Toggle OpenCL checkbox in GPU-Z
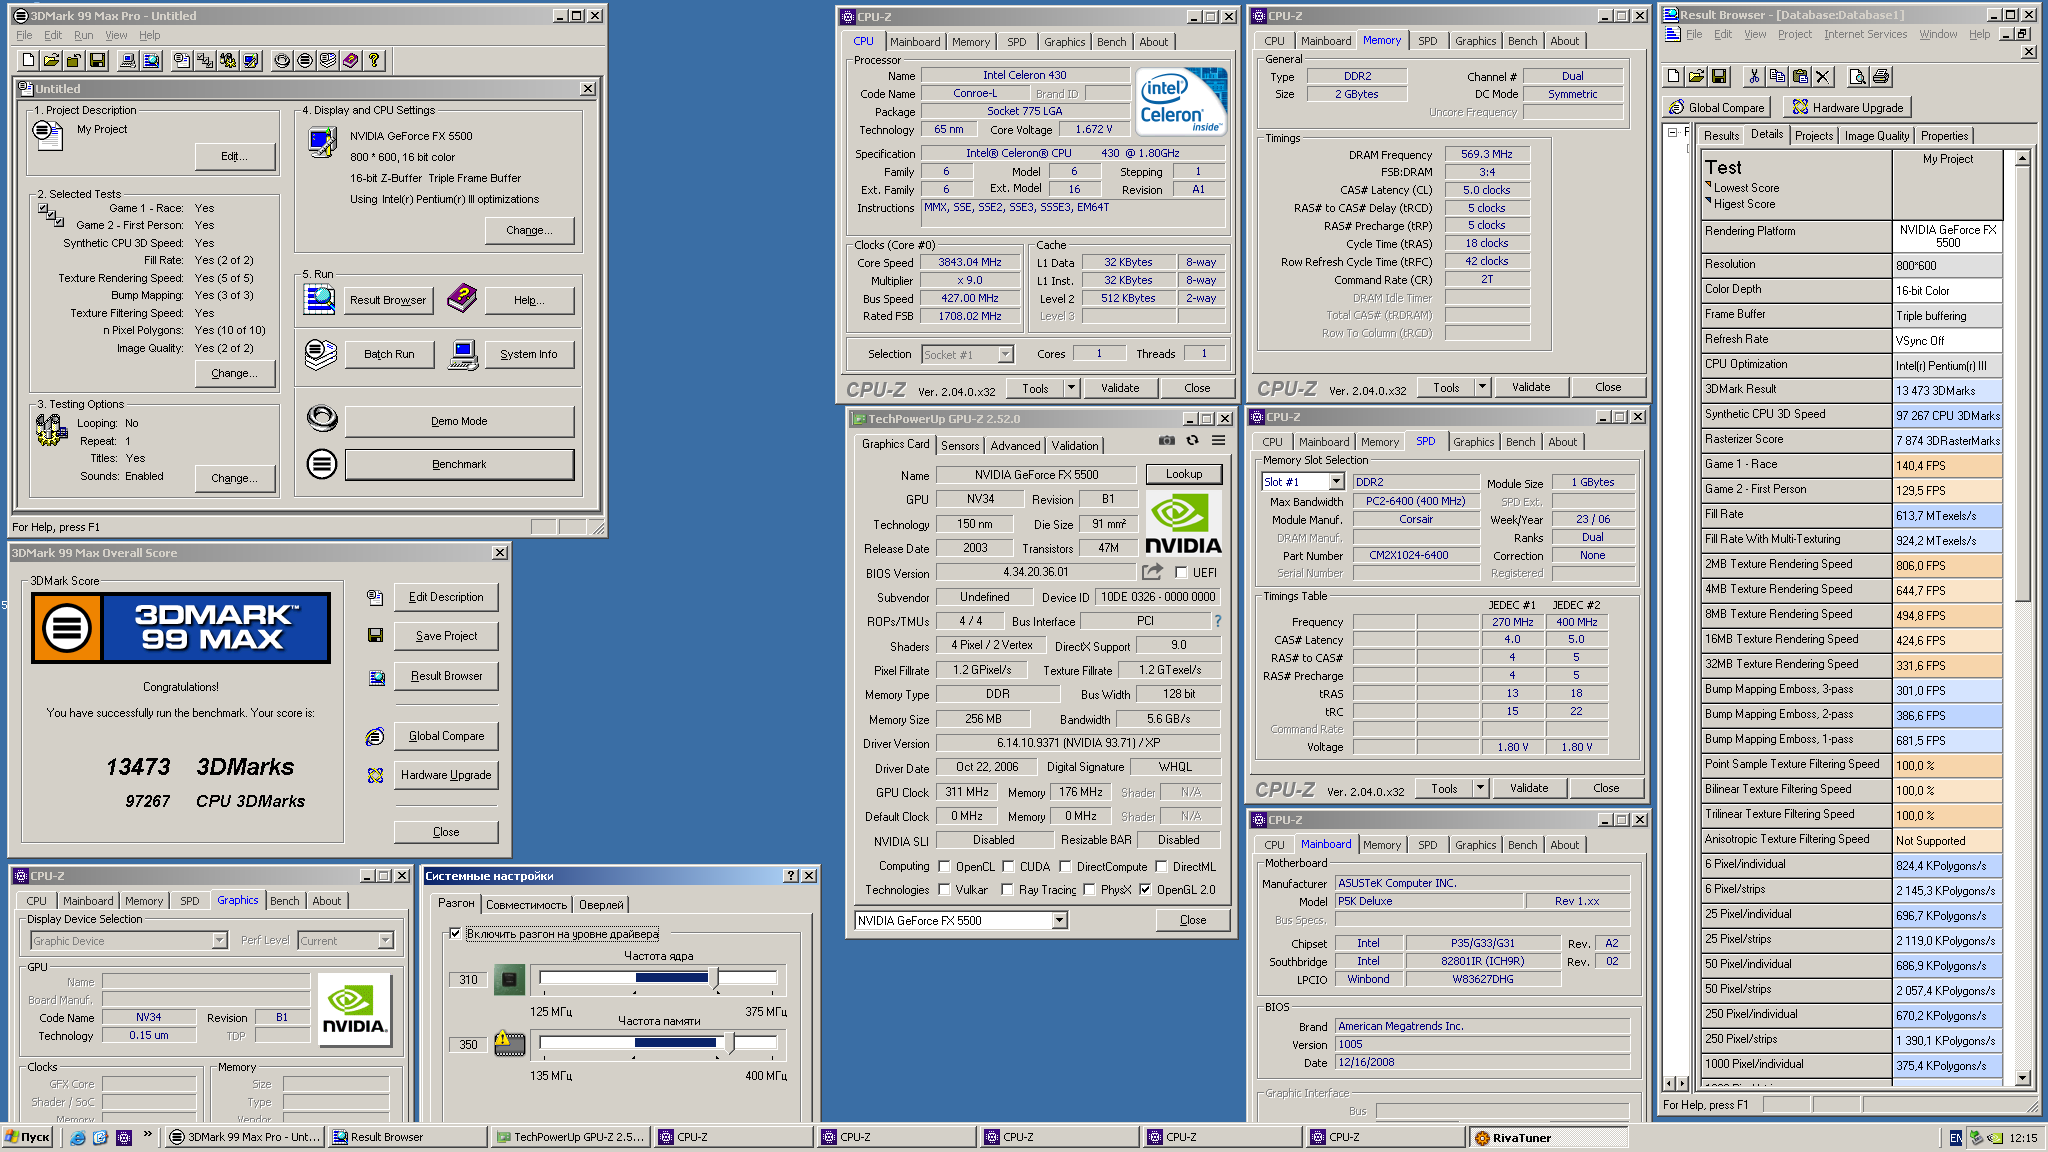2048x1152 pixels. click(x=944, y=866)
